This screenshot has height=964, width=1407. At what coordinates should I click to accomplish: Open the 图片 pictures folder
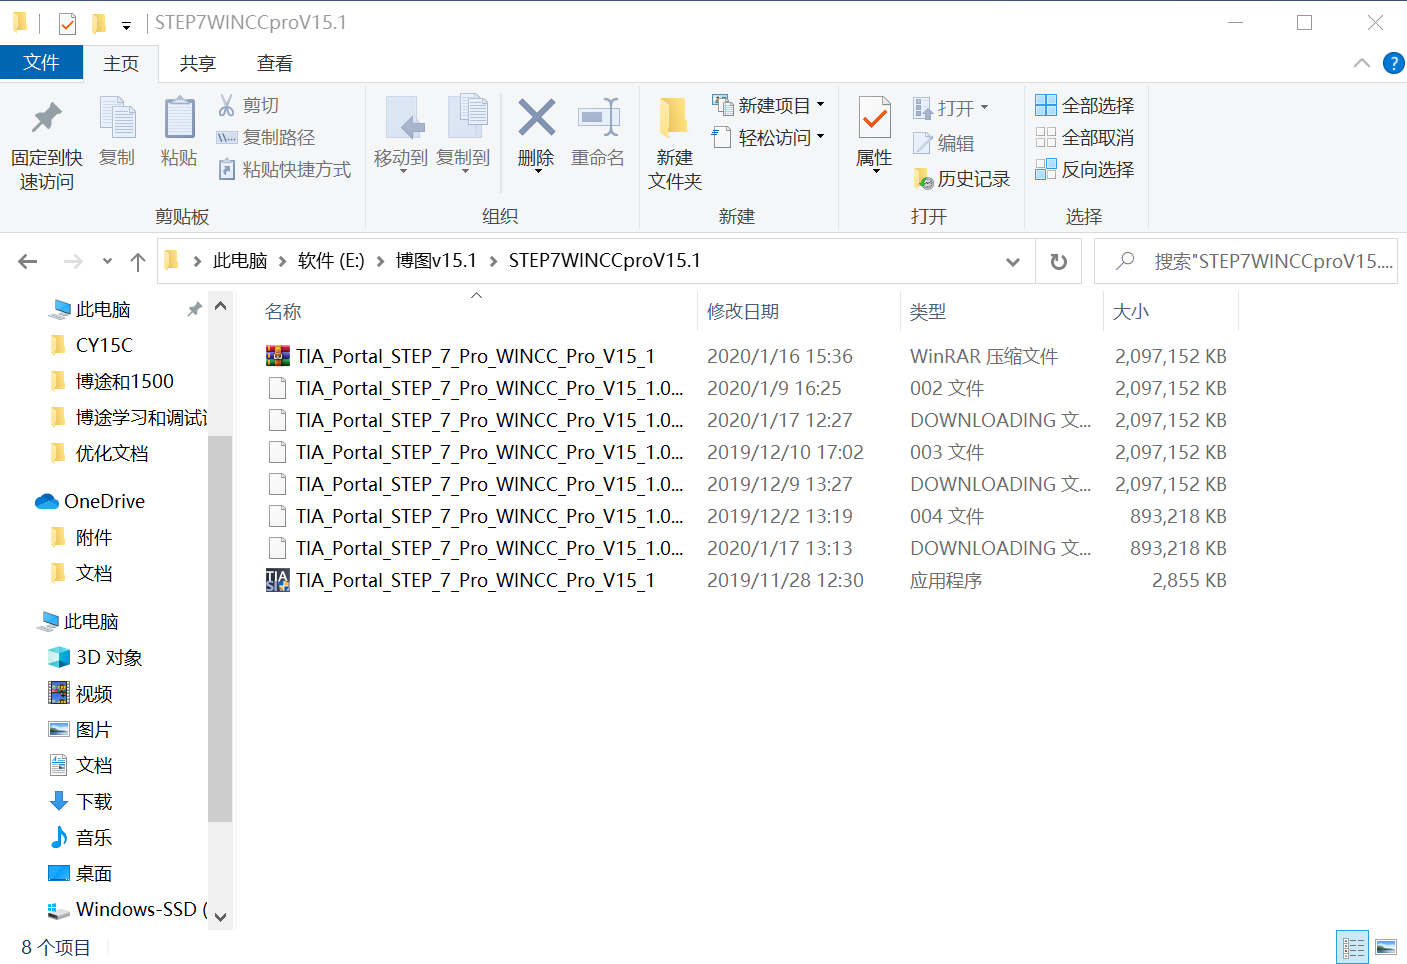(x=94, y=729)
